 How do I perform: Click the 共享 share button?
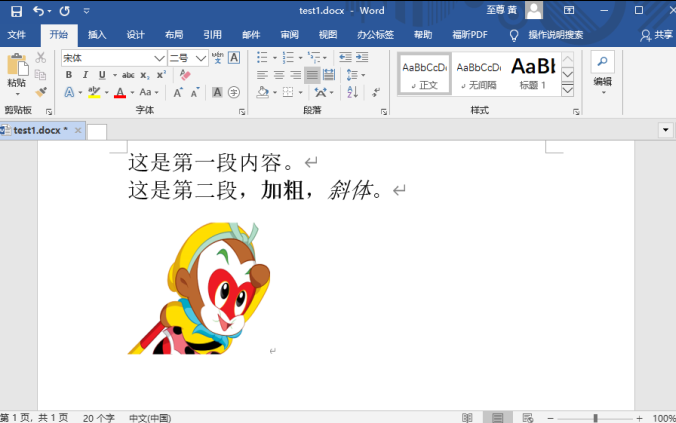pos(656,35)
